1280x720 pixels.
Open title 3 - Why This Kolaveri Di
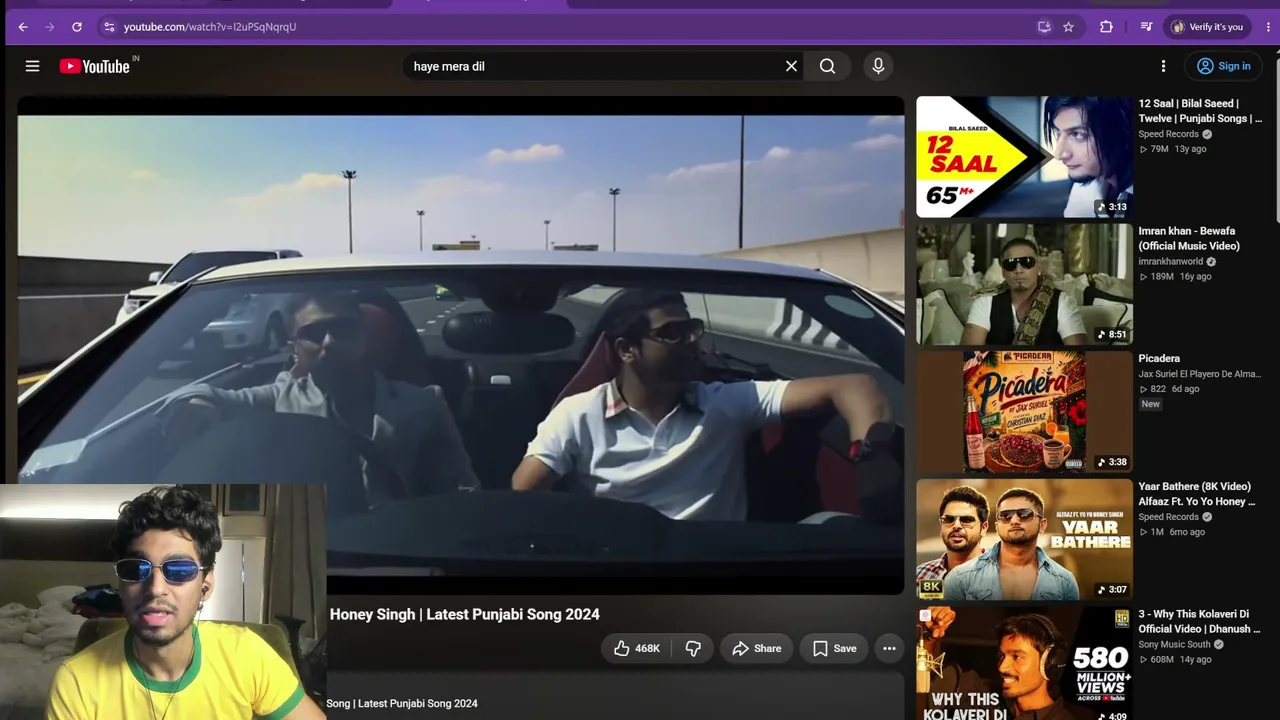pos(1199,621)
